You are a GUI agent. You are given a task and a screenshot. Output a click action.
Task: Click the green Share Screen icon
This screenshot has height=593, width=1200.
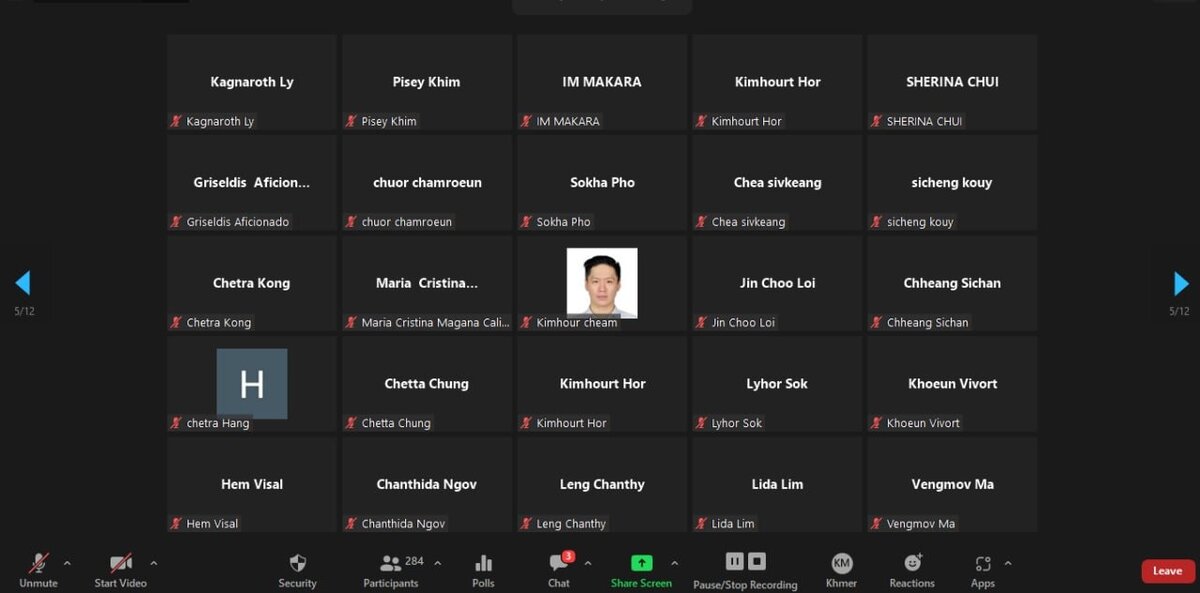641,563
